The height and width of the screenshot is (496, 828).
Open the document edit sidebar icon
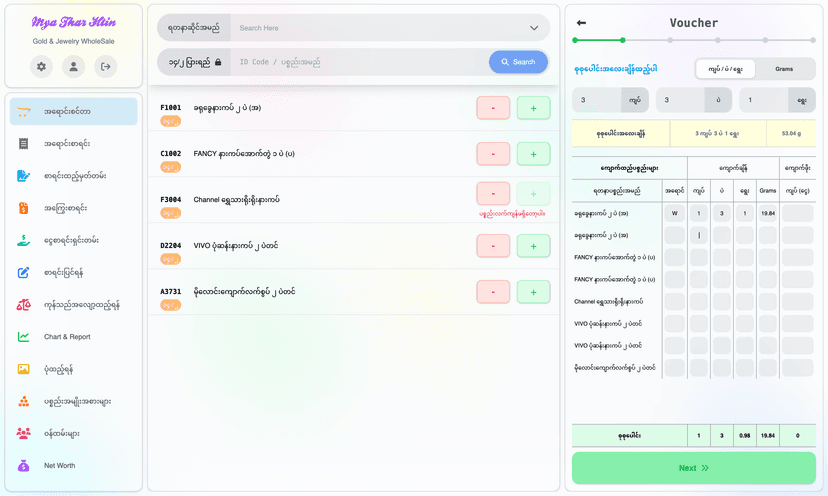point(23,176)
